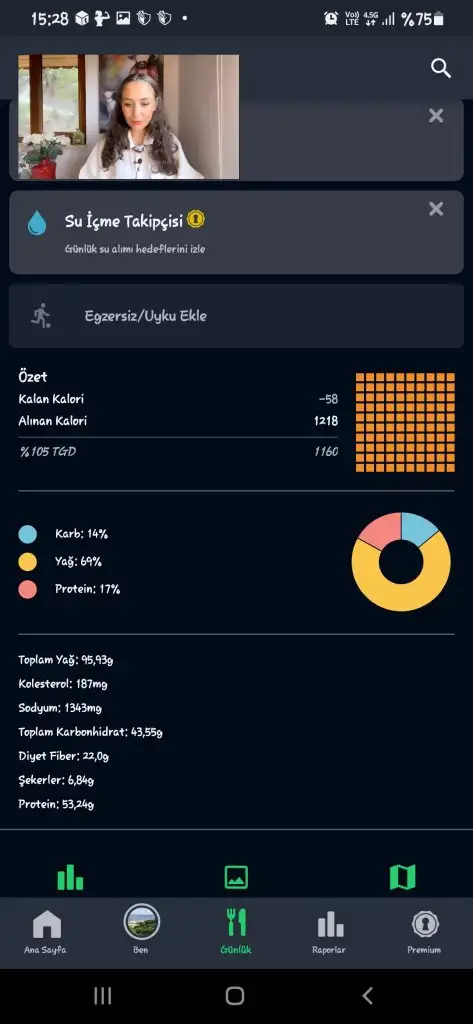
Task: Open the Premium tab
Action: [x=425, y=931]
